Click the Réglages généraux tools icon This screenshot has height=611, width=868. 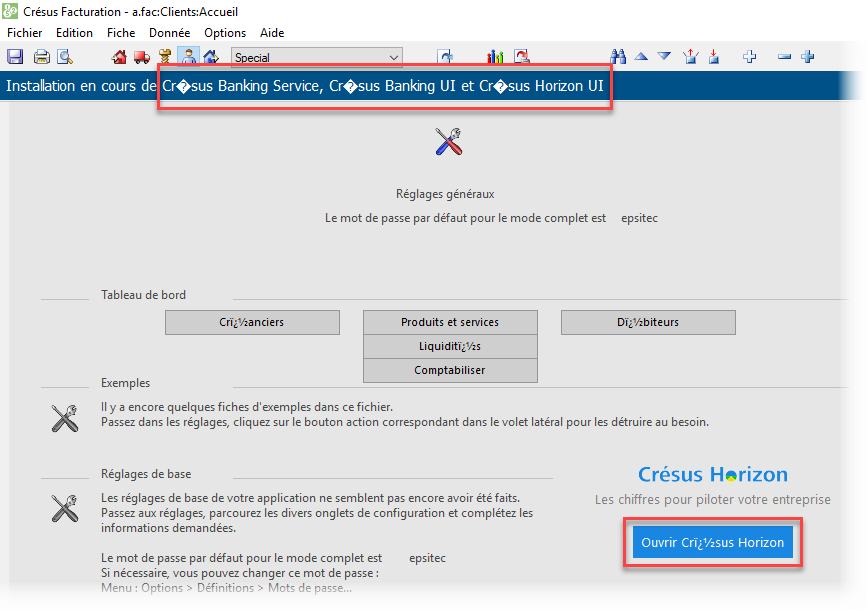pyautogui.click(x=448, y=142)
